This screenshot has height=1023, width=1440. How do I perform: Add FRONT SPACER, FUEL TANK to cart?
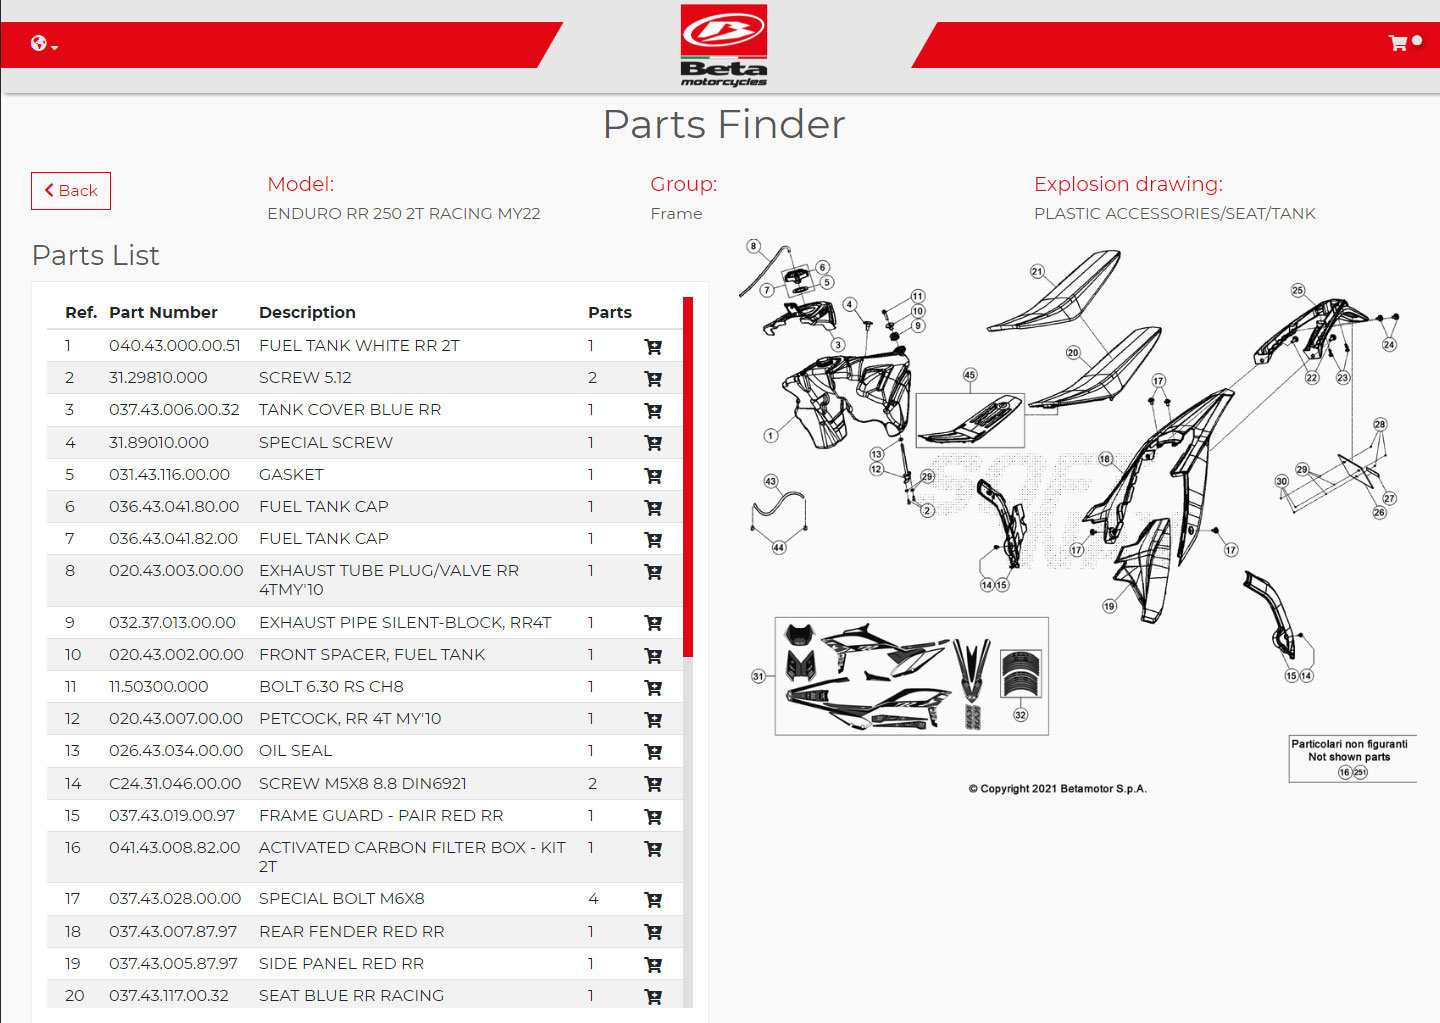(653, 656)
